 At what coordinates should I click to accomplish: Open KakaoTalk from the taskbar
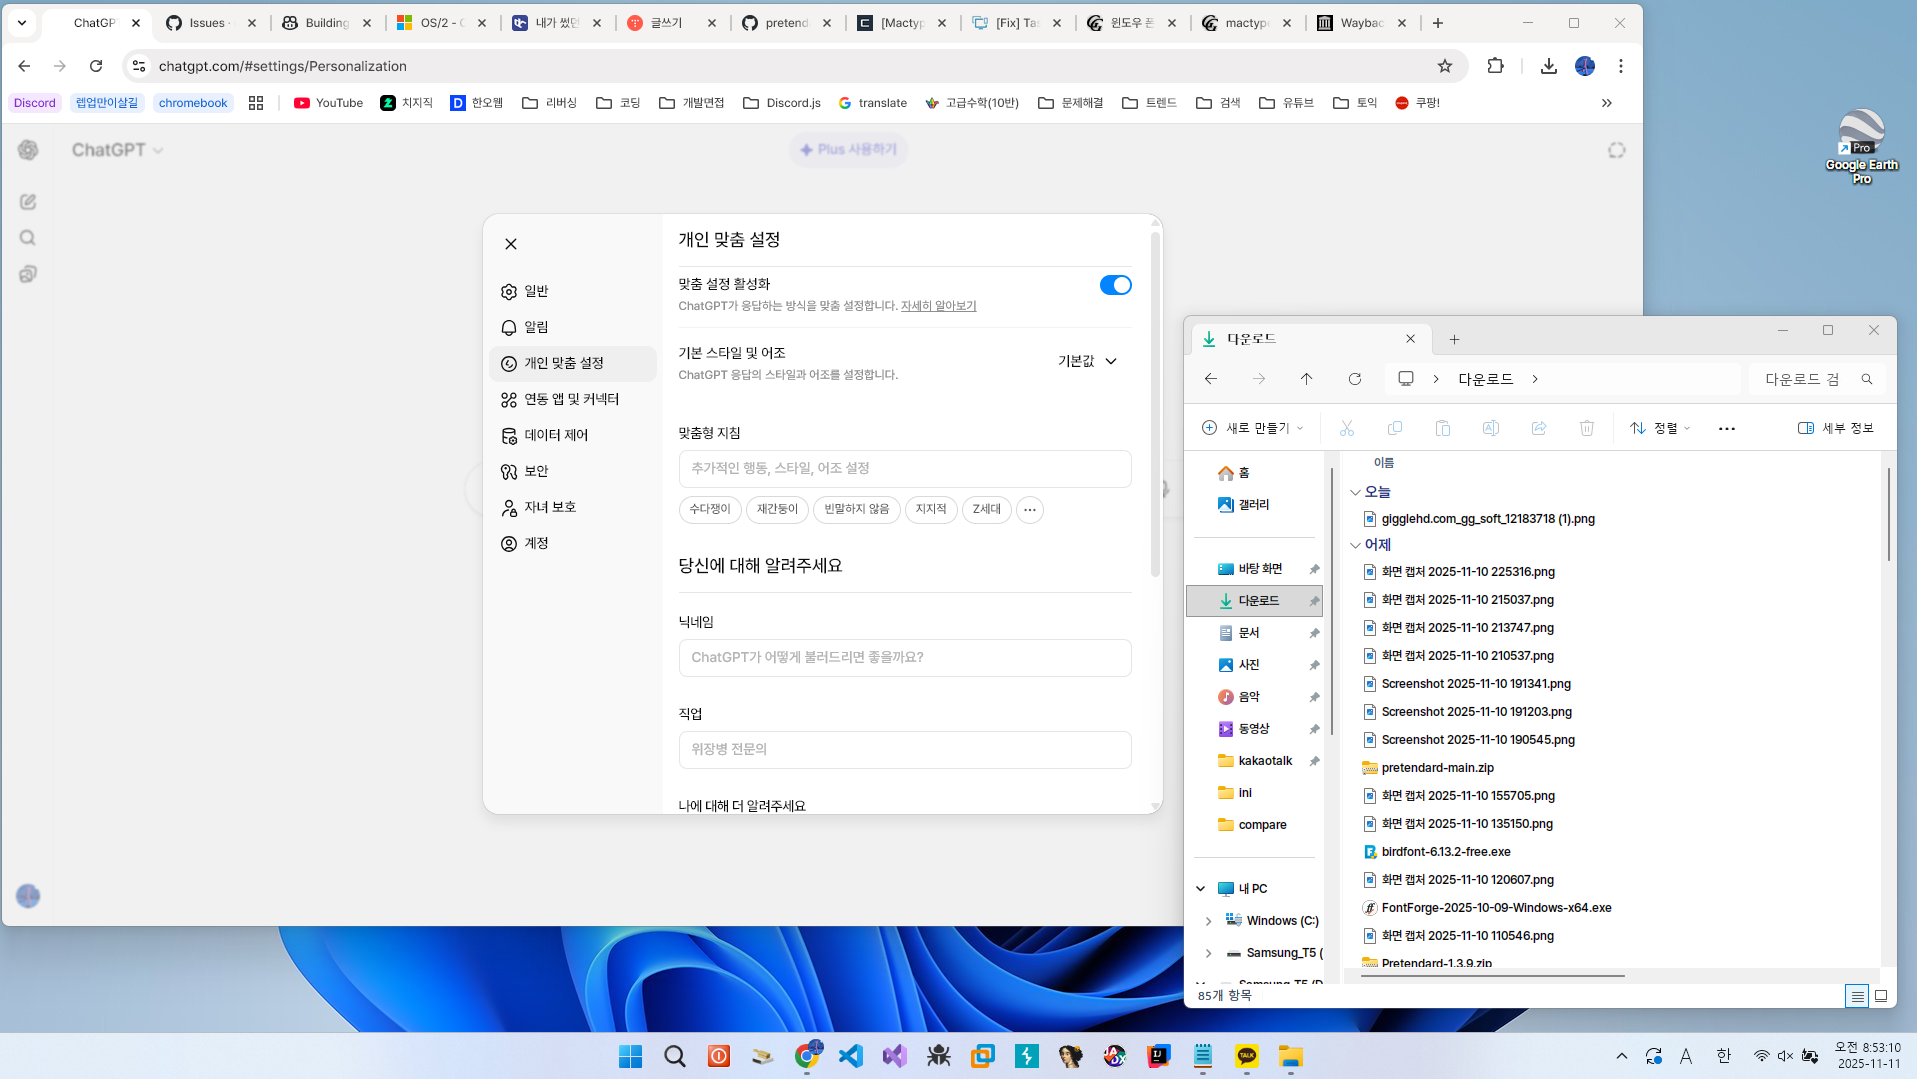[1246, 1056]
